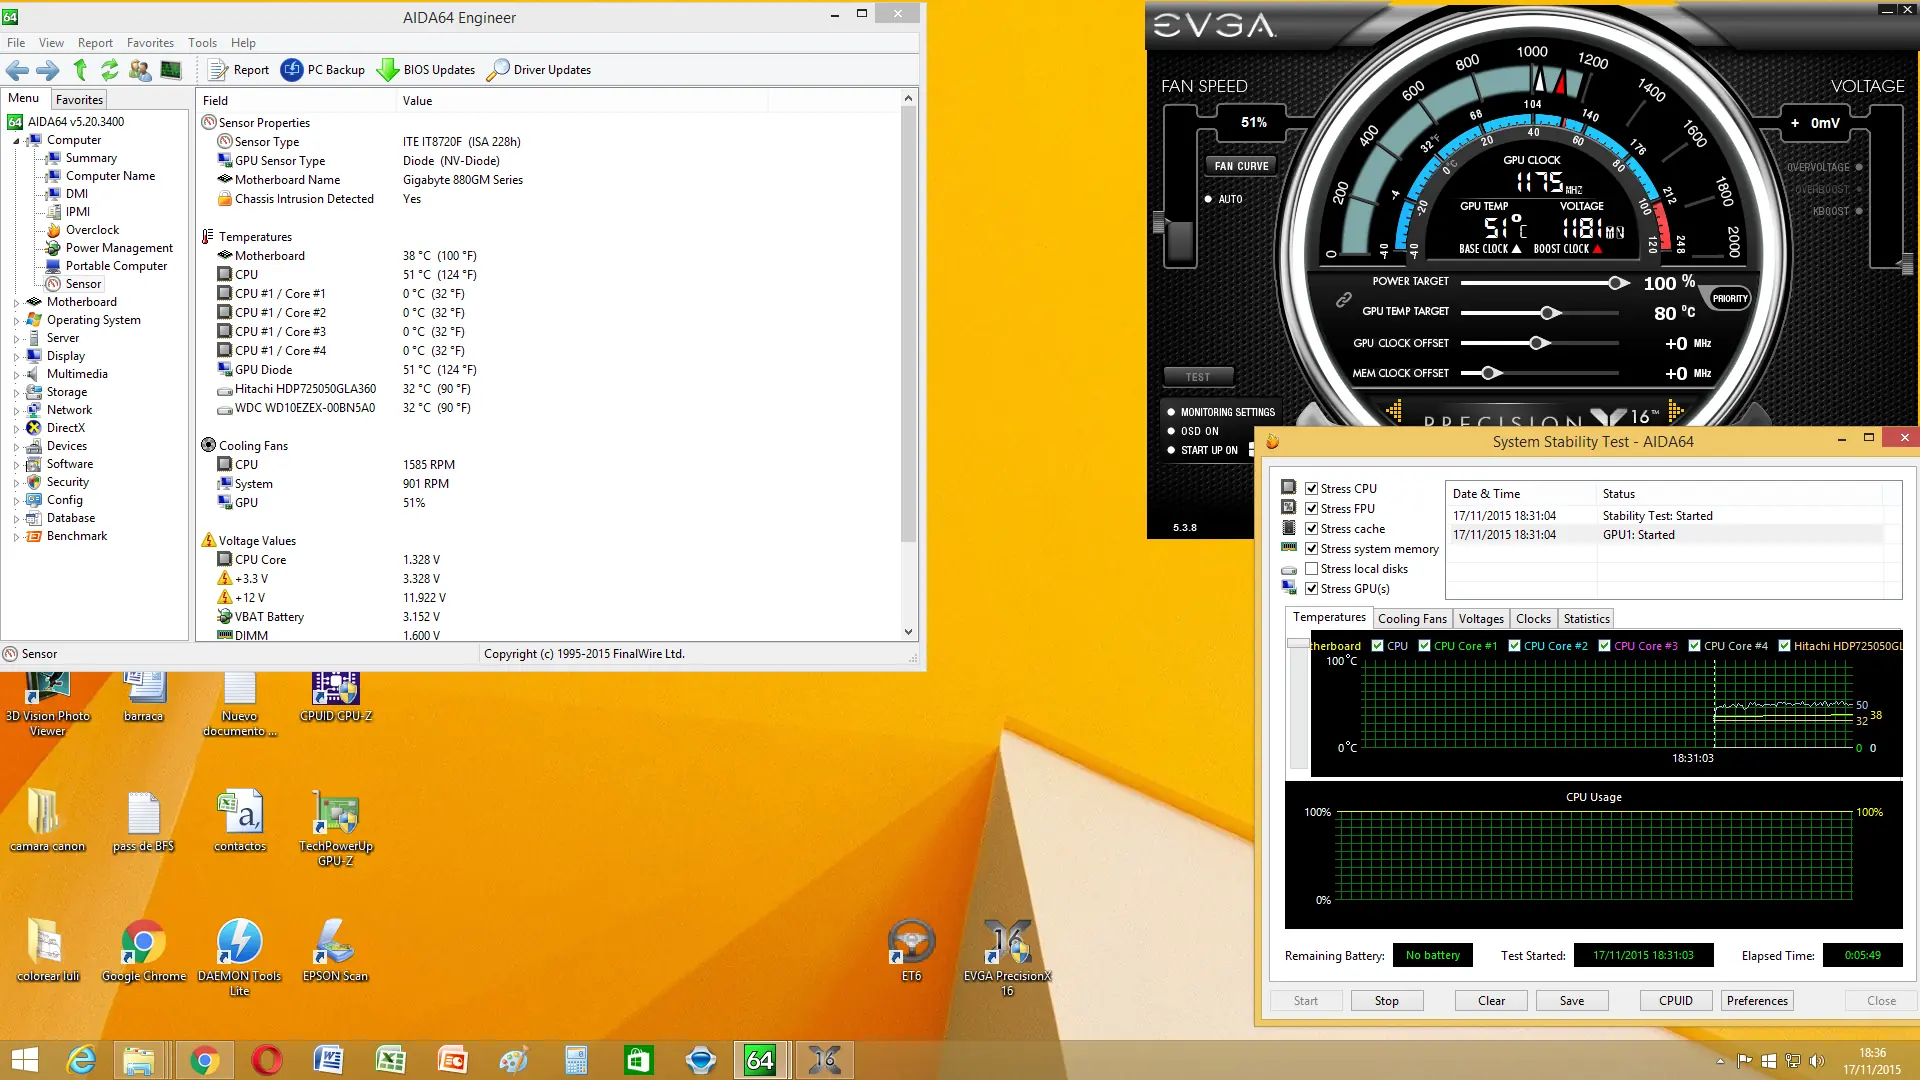Open PC Backup from the toolbar
Image resolution: width=1920 pixels, height=1080 pixels.
[x=323, y=70]
